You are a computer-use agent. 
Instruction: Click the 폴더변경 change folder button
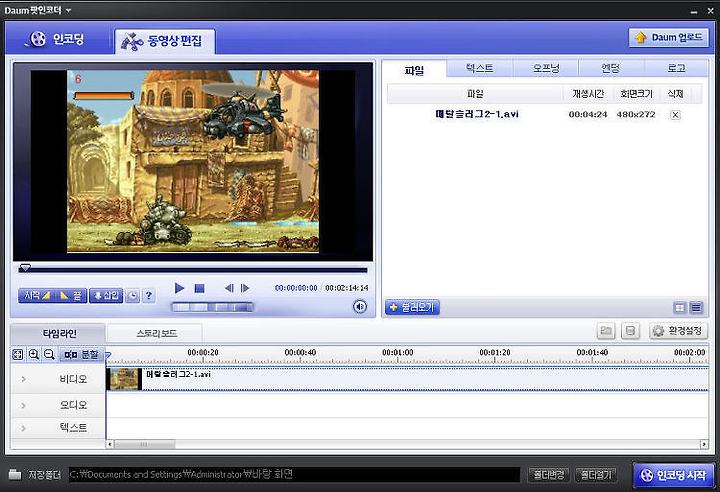[549, 475]
